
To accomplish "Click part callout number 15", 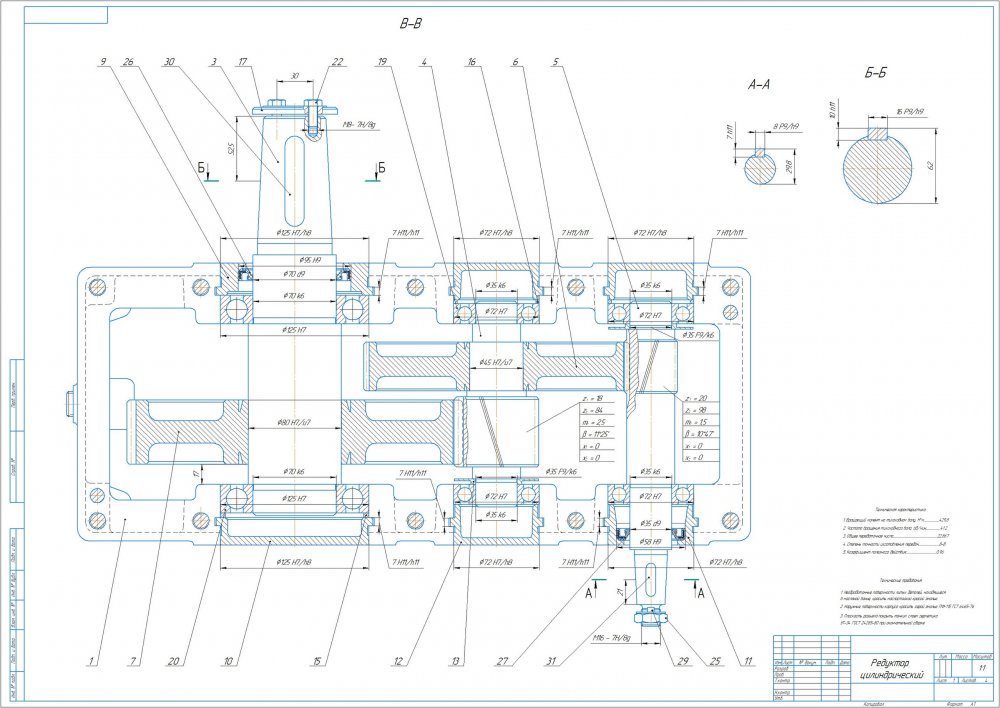I will click(x=316, y=661).
